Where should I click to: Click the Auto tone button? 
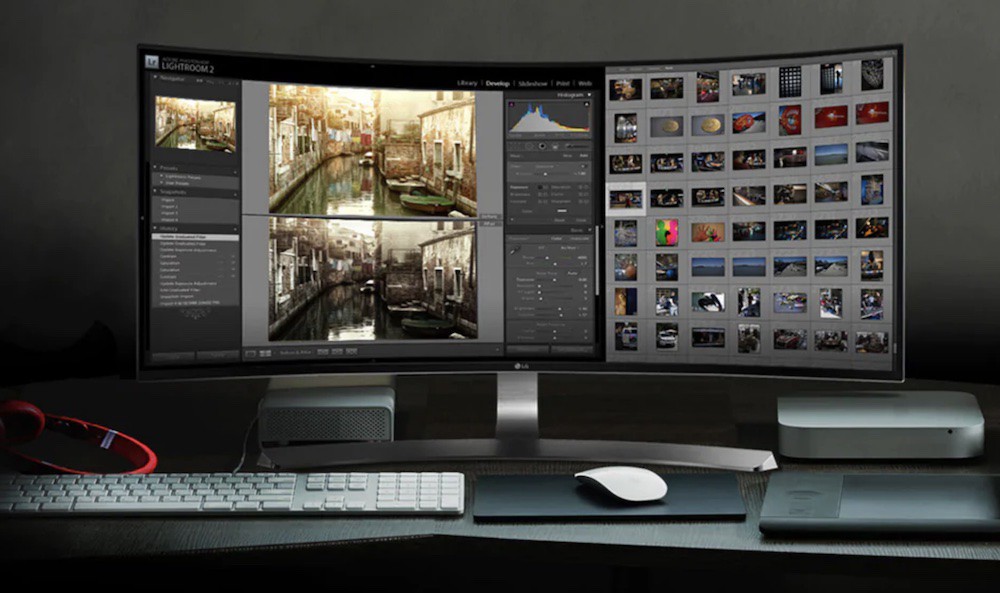pyautogui.click(x=572, y=273)
